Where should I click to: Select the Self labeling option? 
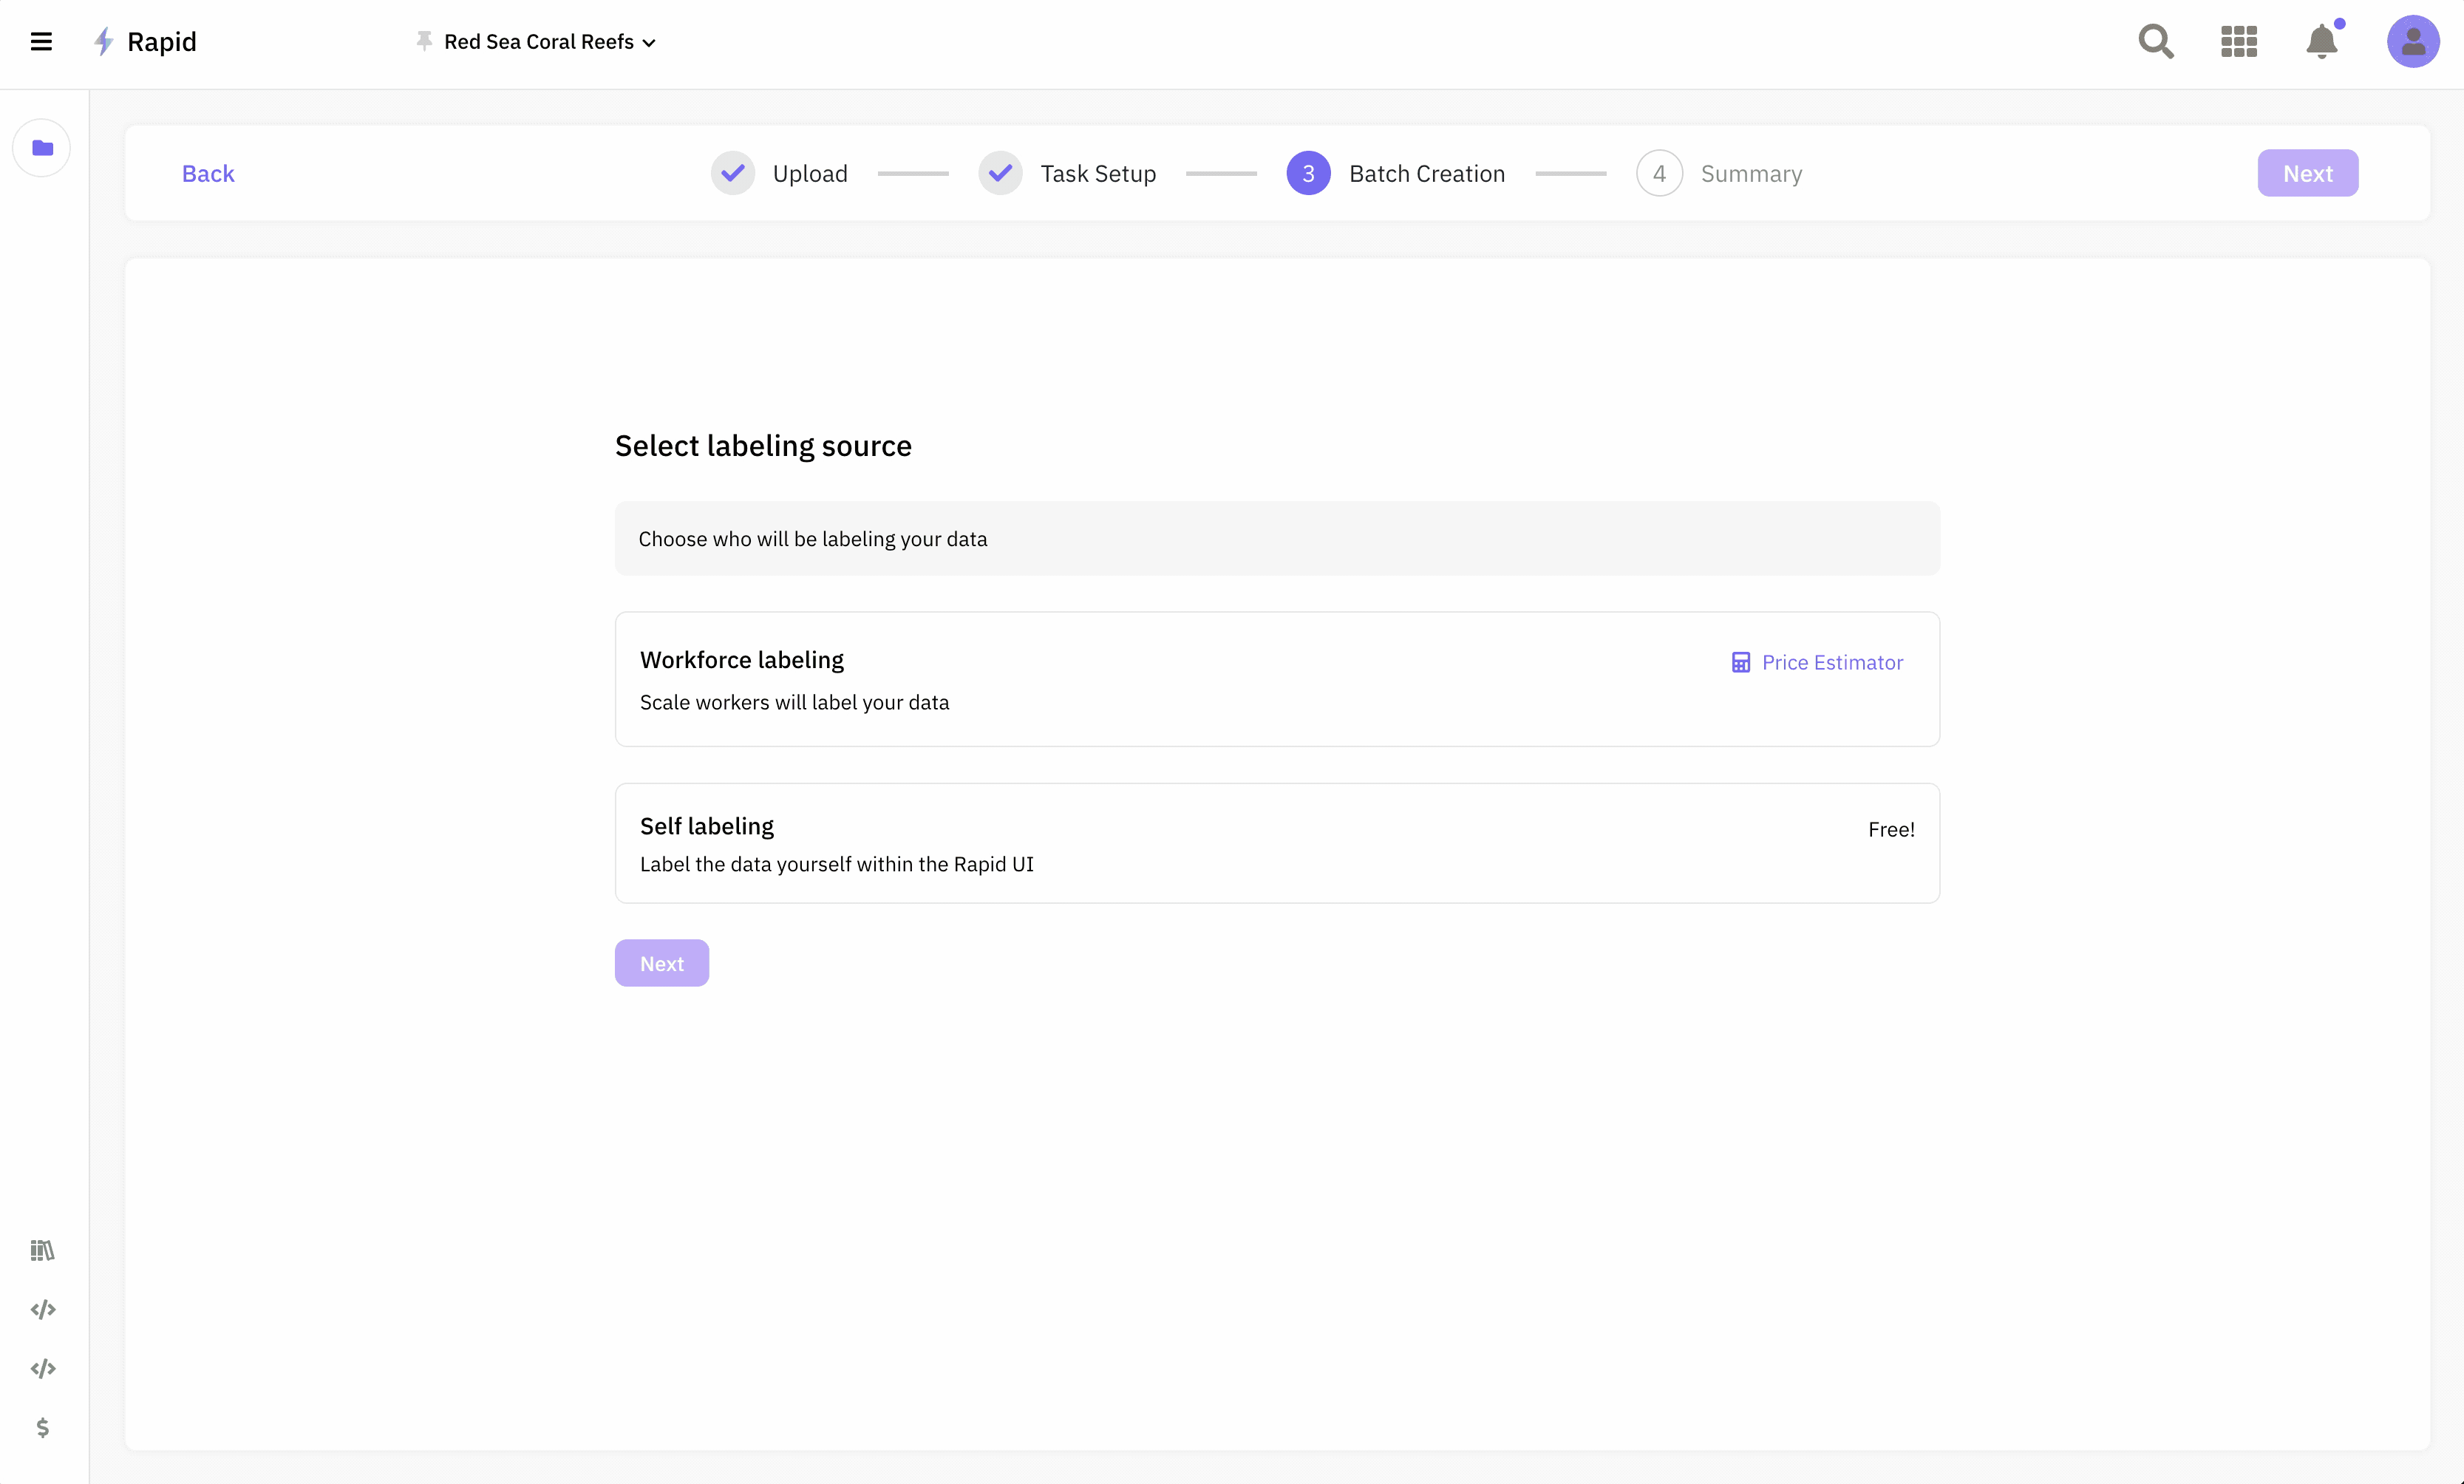tap(1276, 843)
